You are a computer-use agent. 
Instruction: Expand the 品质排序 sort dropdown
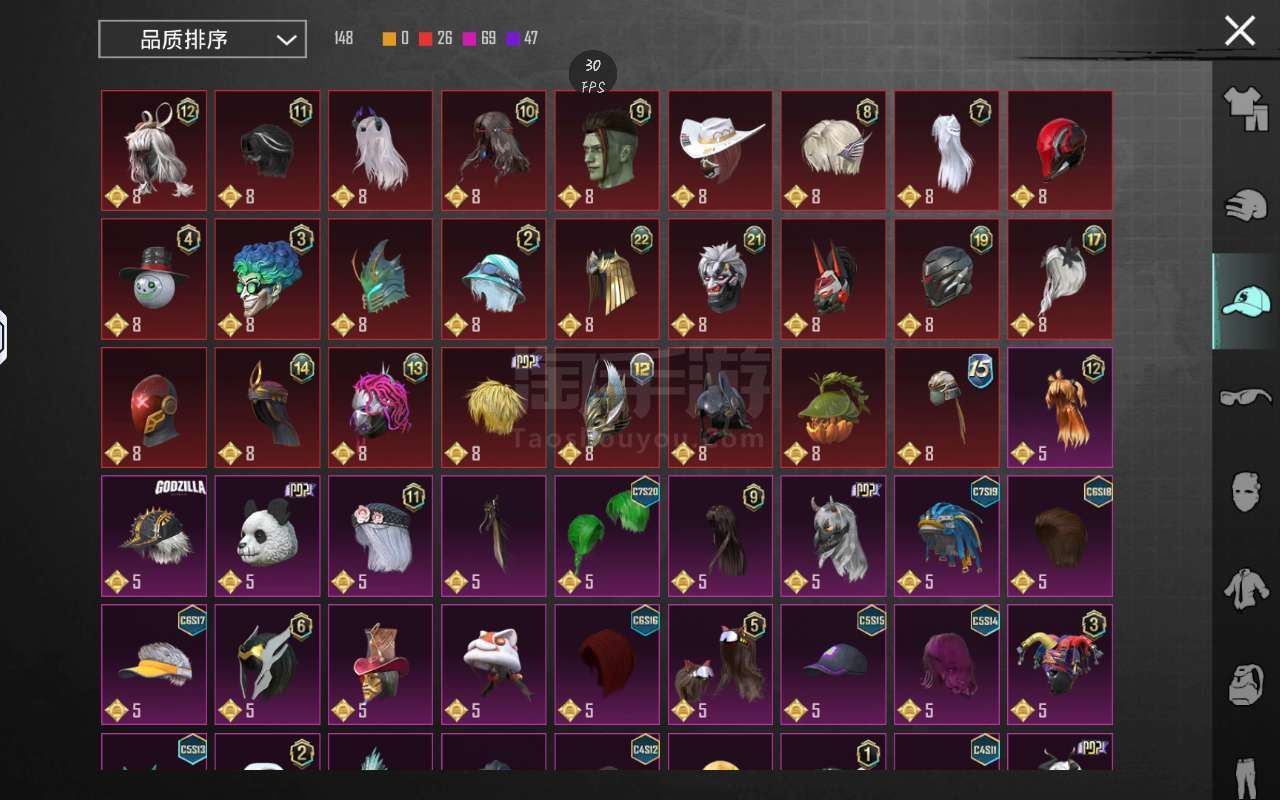(202, 39)
